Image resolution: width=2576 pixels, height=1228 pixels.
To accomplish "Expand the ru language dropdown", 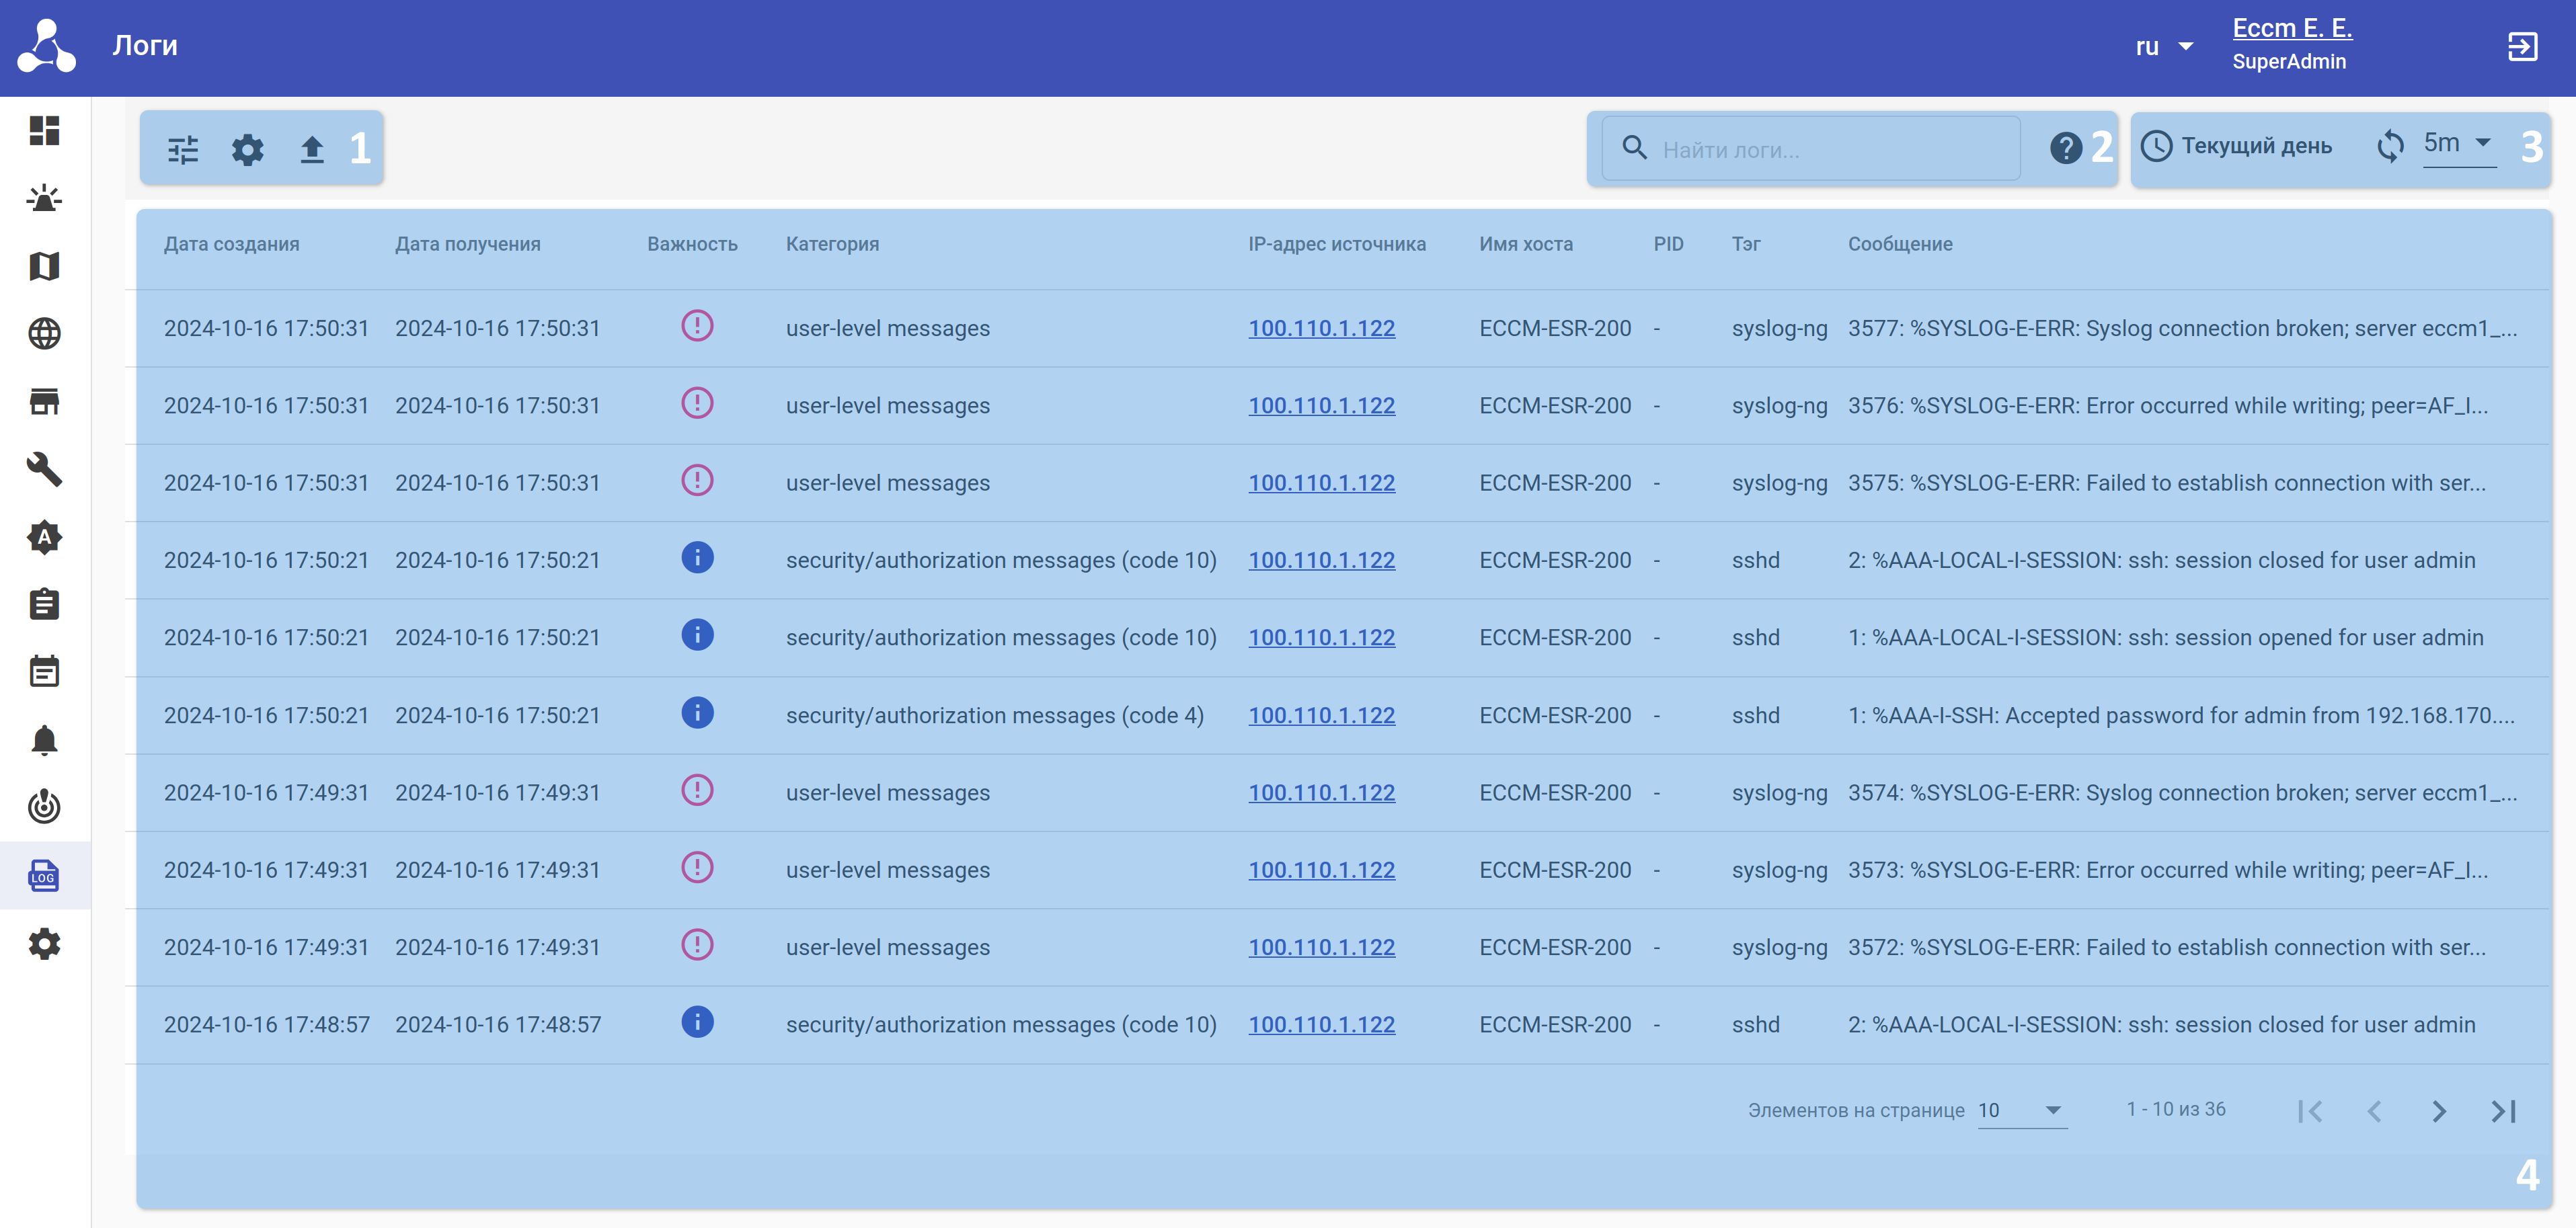I will coord(2164,47).
